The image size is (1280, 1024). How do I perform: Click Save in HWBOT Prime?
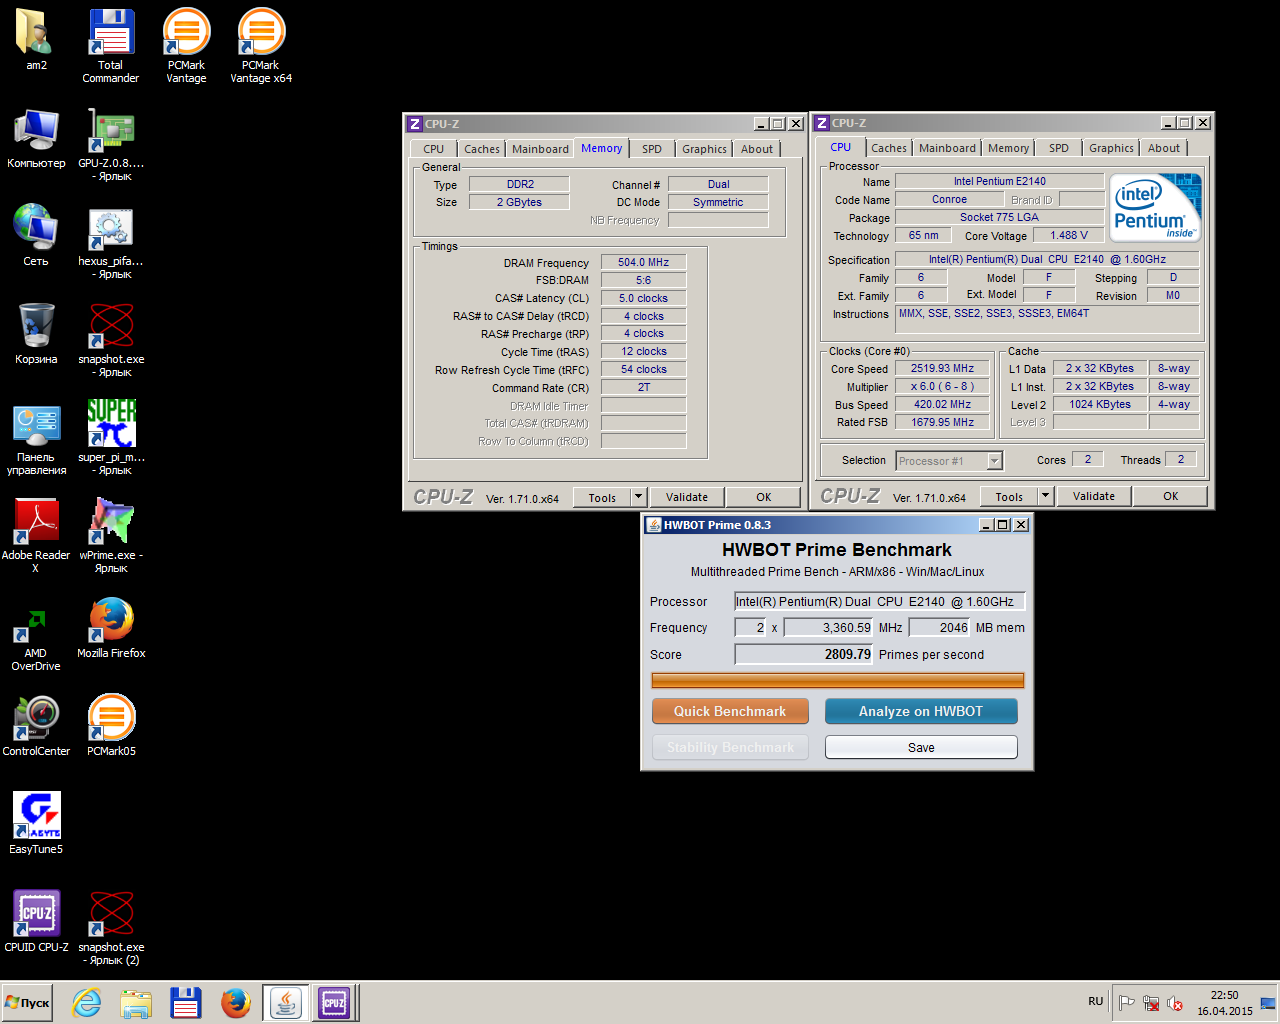pyautogui.click(x=921, y=747)
